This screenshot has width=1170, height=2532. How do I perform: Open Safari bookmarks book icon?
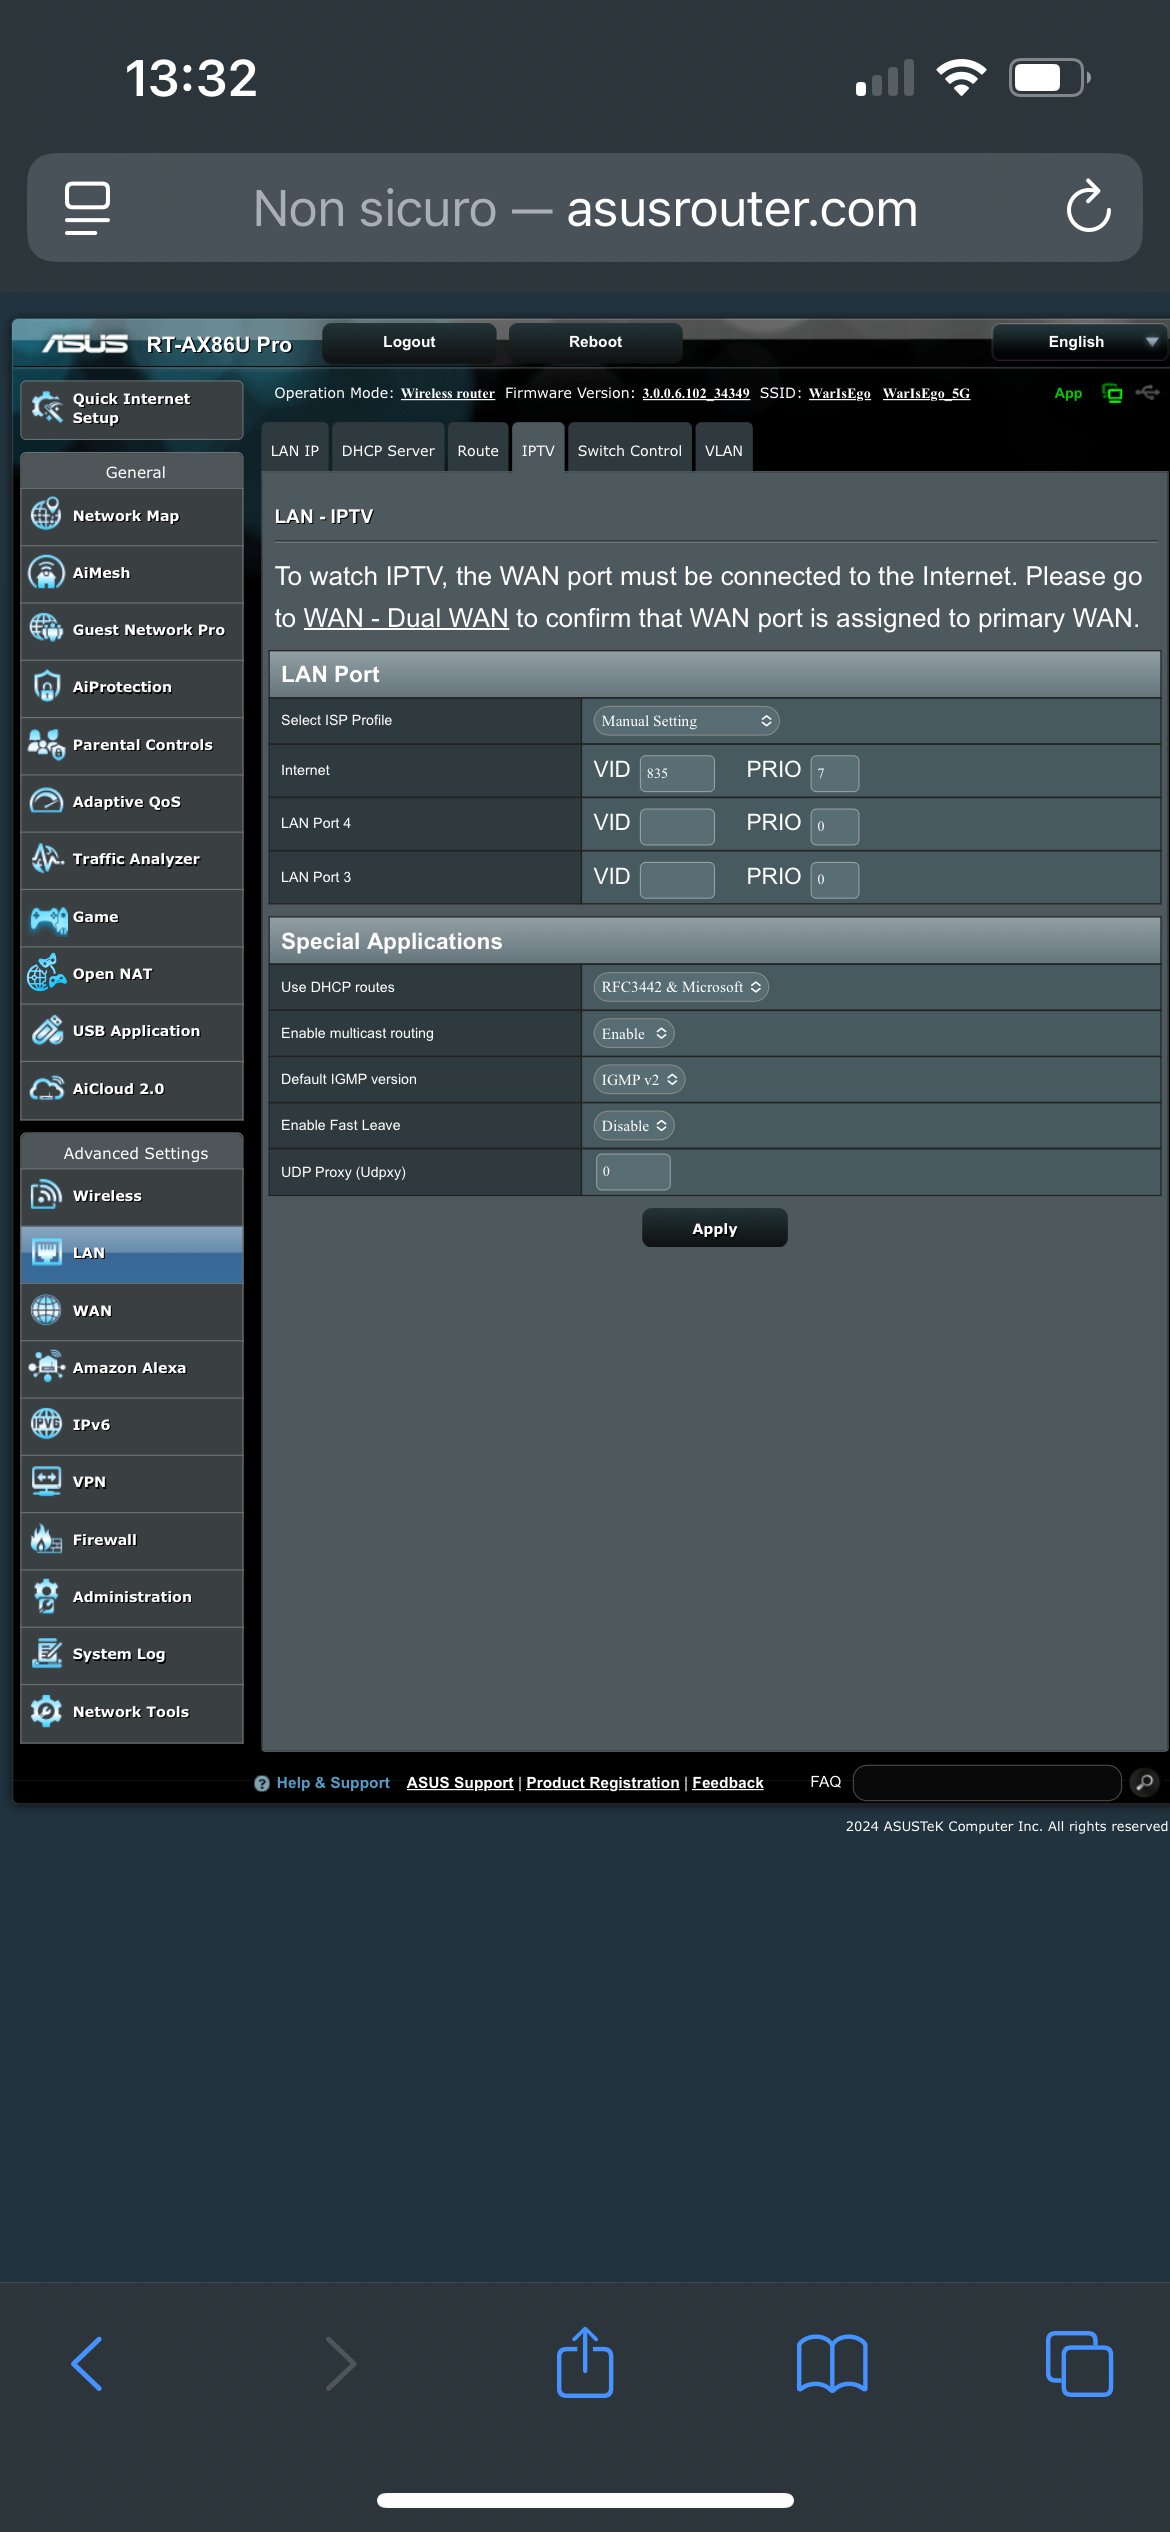(x=831, y=2364)
